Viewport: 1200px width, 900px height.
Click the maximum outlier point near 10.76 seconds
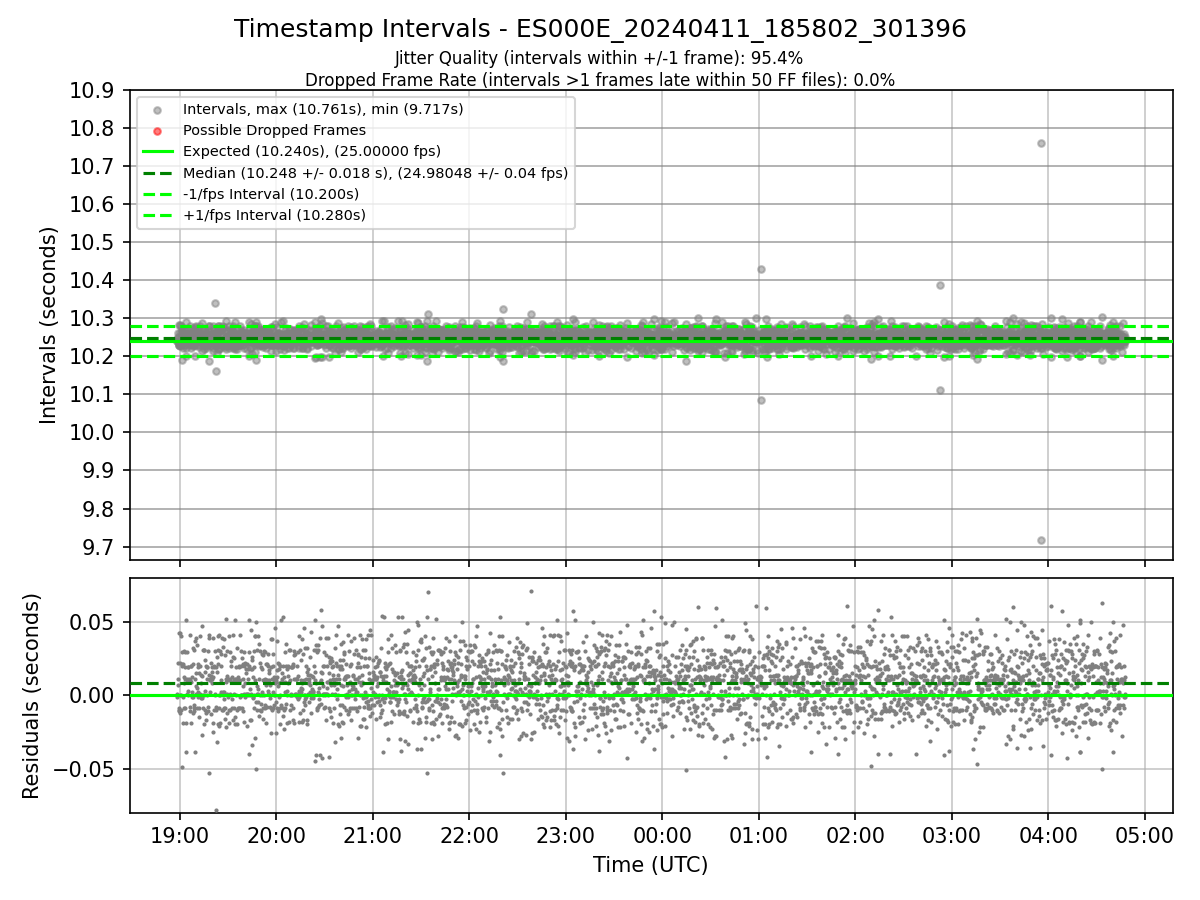[1041, 143]
